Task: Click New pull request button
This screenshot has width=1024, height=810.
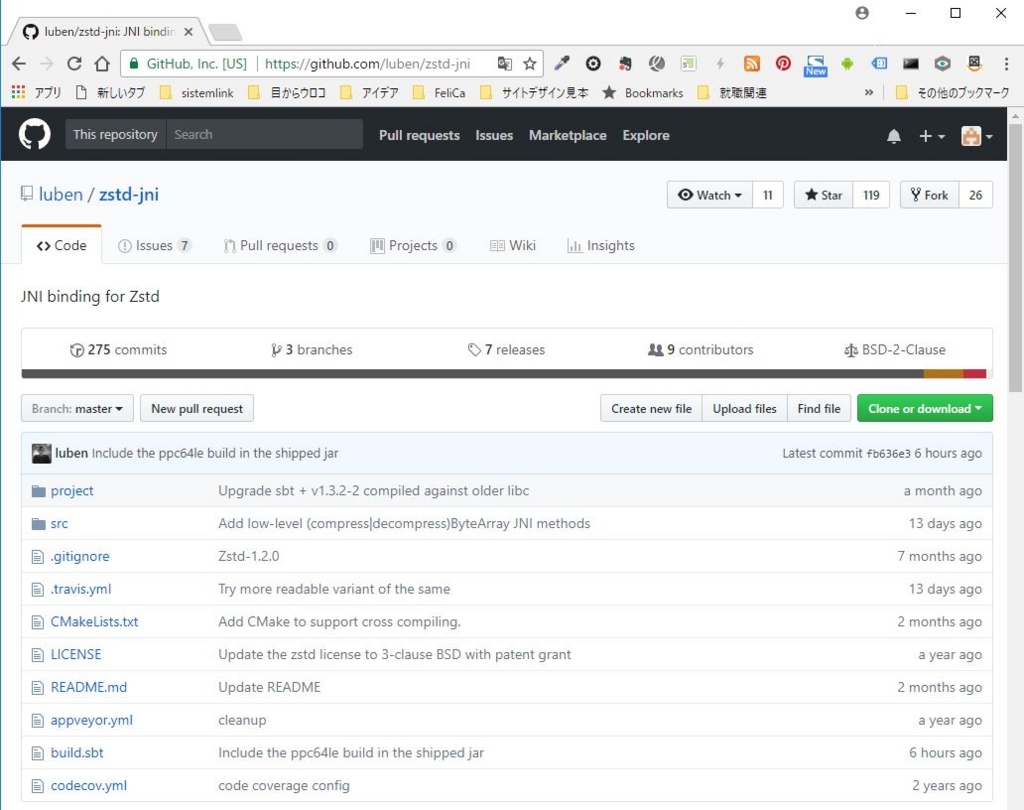Action: tap(197, 408)
